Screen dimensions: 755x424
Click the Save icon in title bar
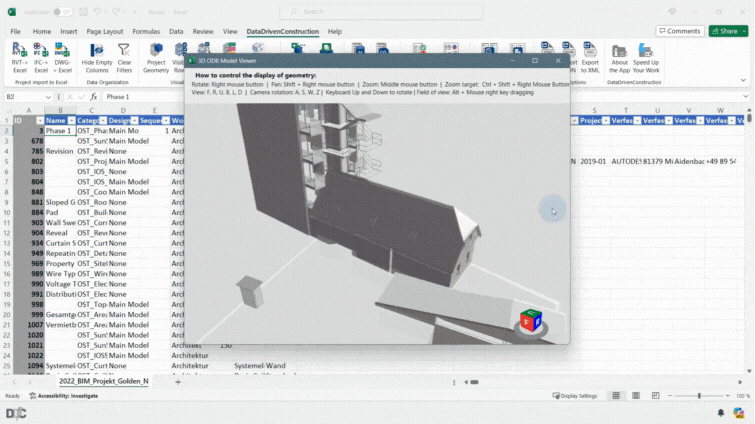(x=83, y=12)
